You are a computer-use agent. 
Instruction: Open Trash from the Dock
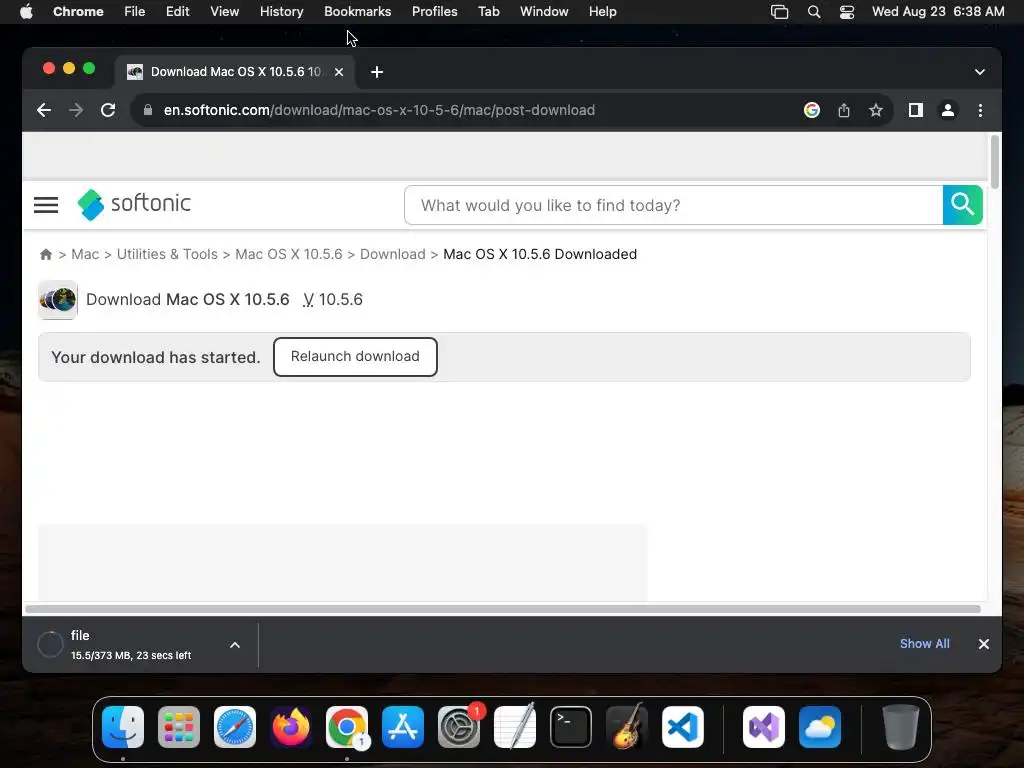pyautogui.click(x=901, y=727)
